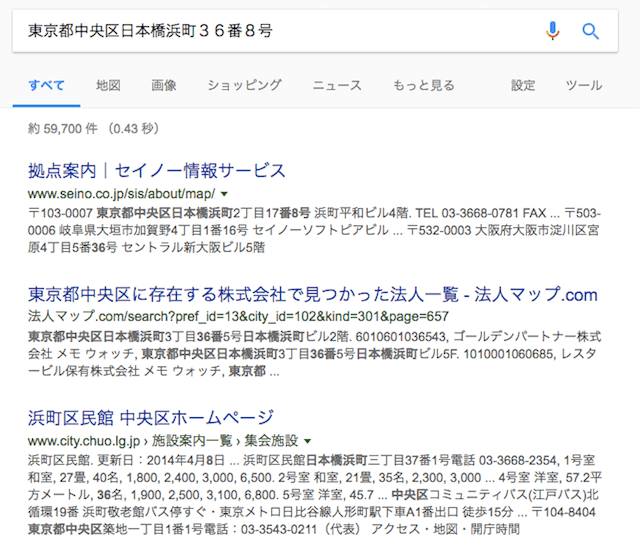Open the ツール search tools
The height and width of the screenshot is (552, 640).
[584, 85]
